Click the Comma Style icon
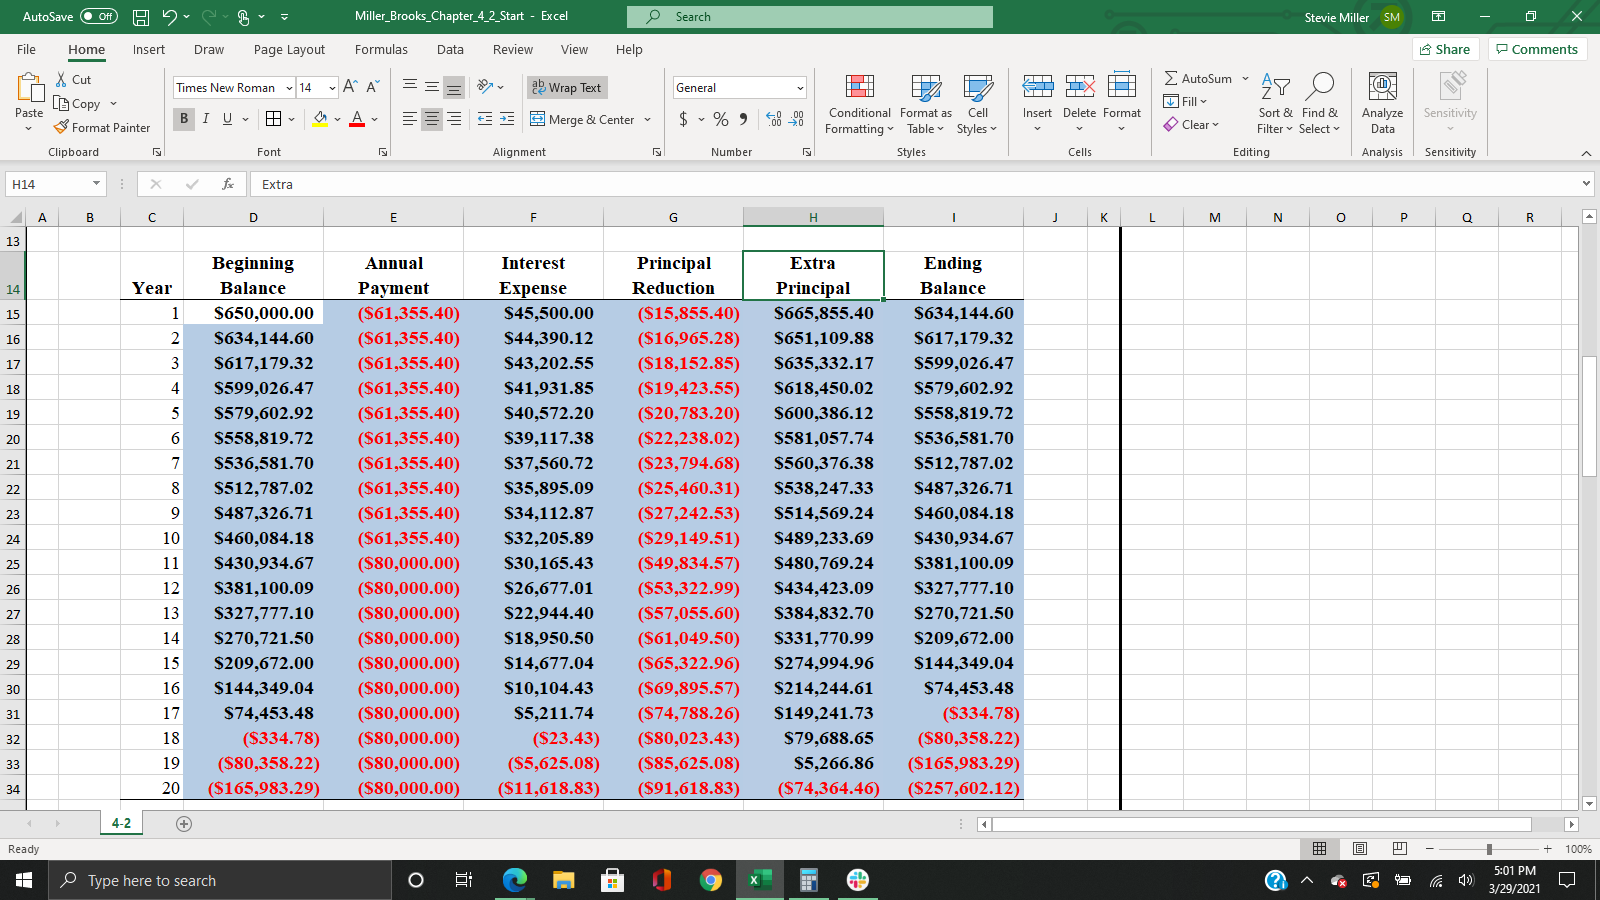 (743, 119)
